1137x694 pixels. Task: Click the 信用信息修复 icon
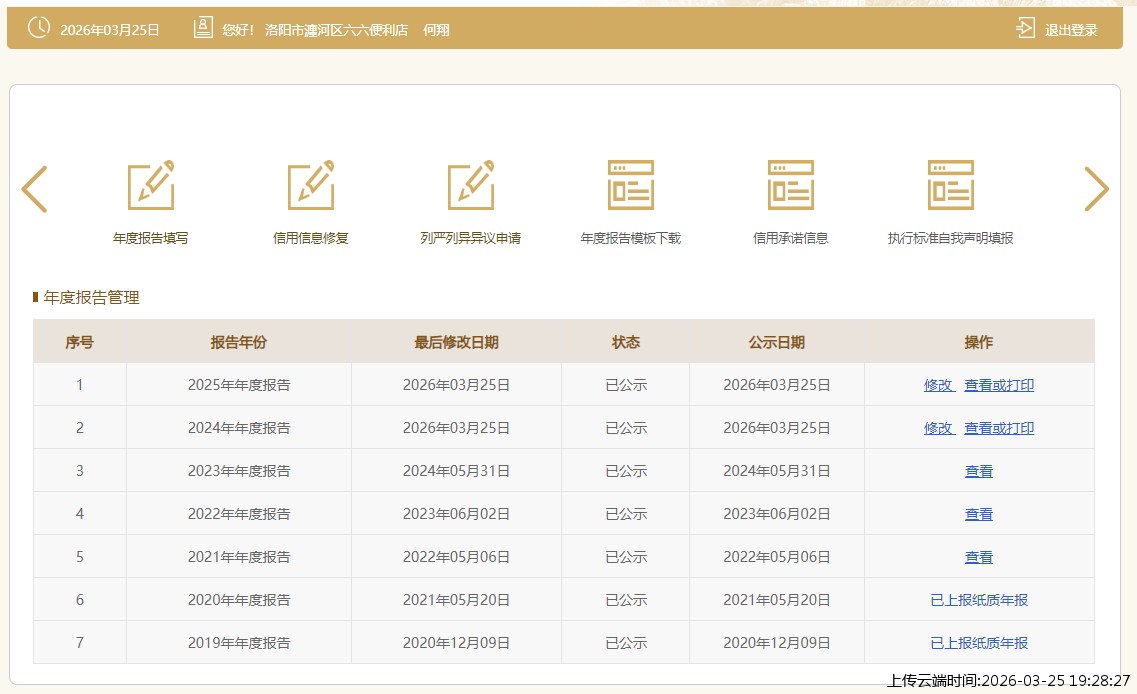(311, 186)
